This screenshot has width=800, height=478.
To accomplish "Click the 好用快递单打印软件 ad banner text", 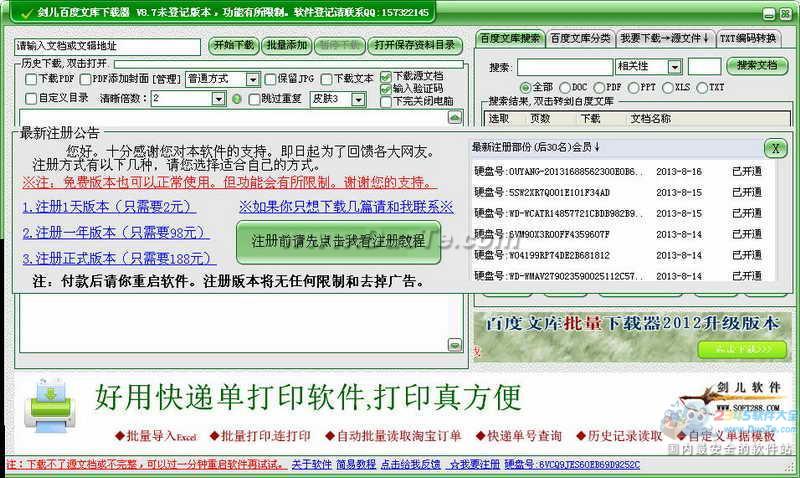I will [x=308, y=398].
